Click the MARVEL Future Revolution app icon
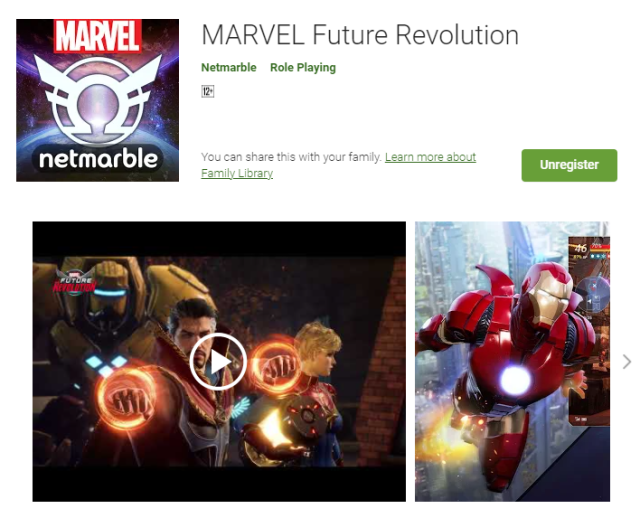The width and height of the screenshot is (640, 518). [97, 100]
